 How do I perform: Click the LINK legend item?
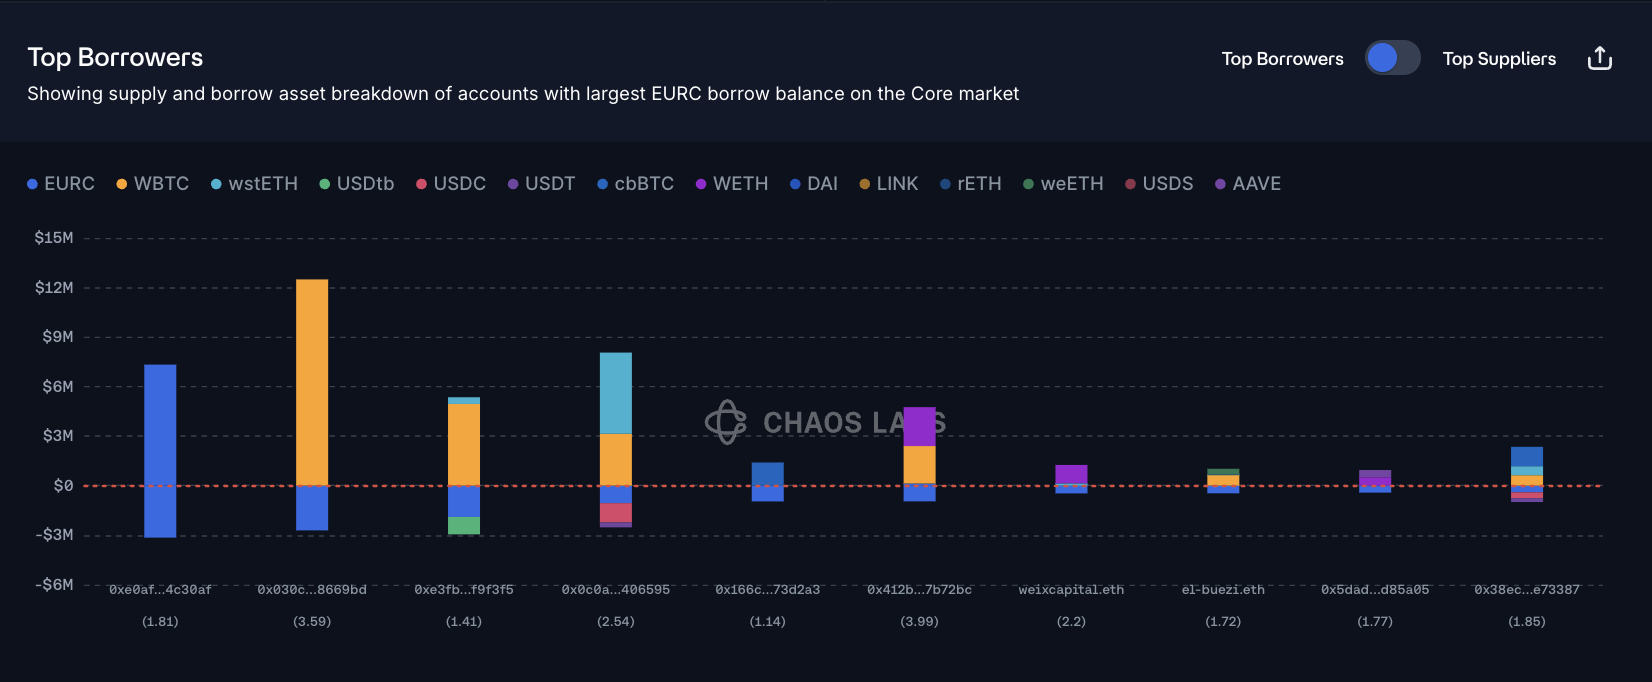[x=888, y=184]
